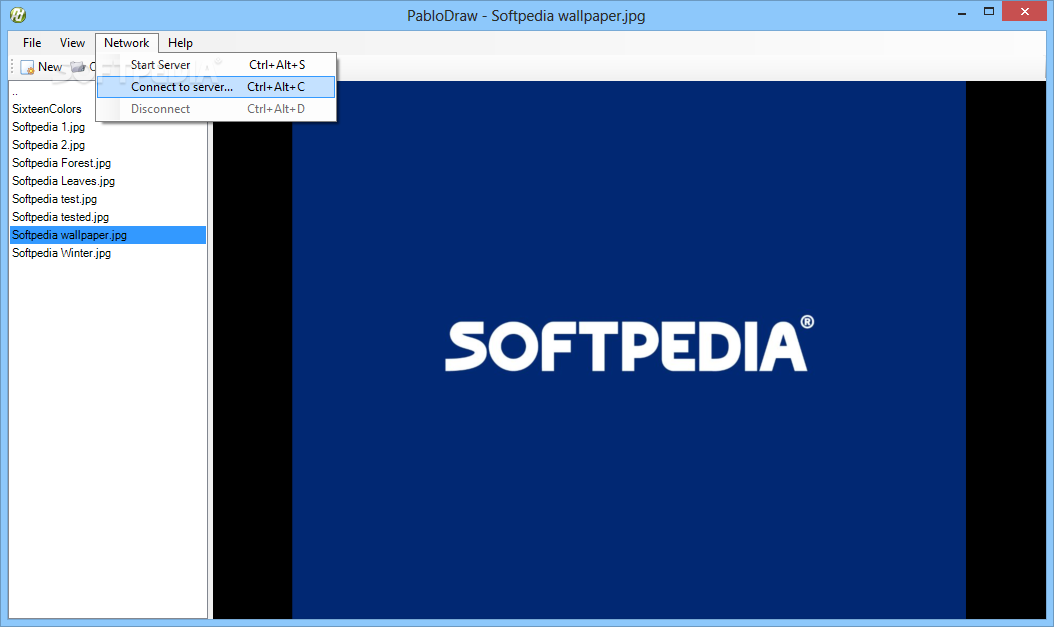This screenshot has height=627, width=1054.
Task: Click the New document toolbar button
Action: point(41,67)
